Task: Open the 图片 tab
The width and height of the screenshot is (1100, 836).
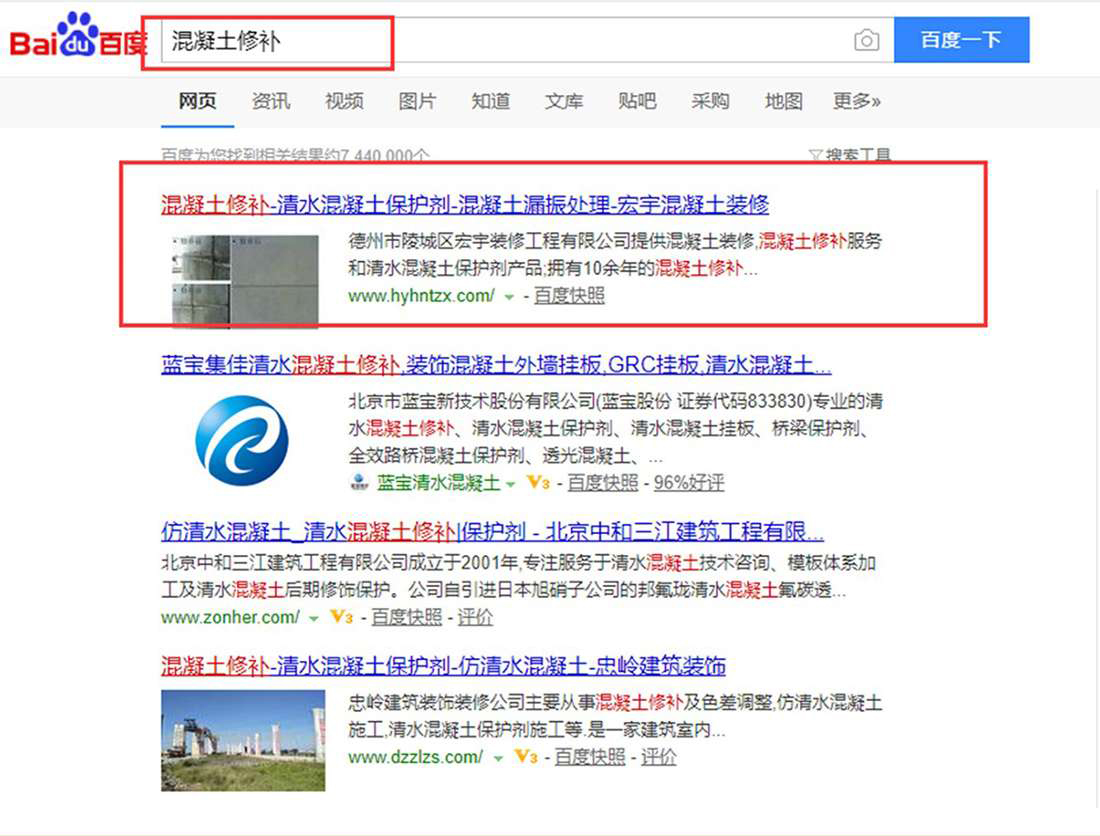Action: coord(417,101)
